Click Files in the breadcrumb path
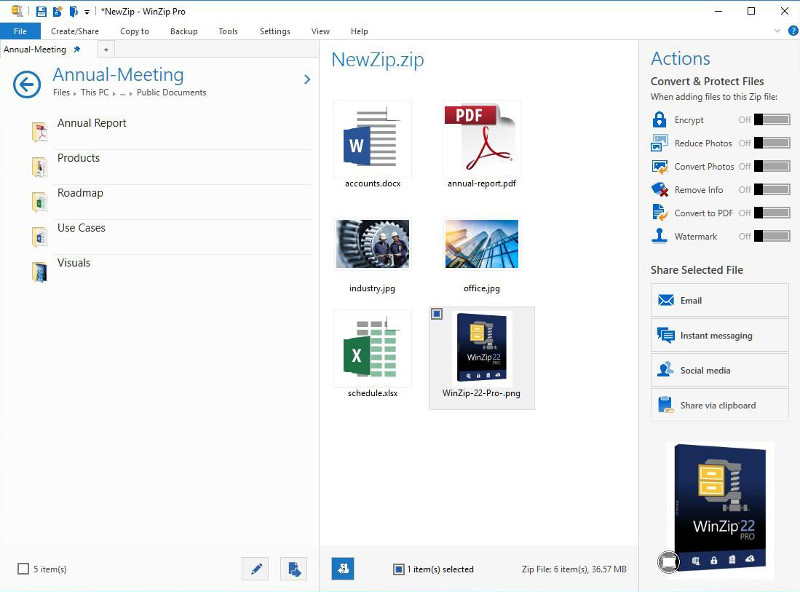 [61, 92]
